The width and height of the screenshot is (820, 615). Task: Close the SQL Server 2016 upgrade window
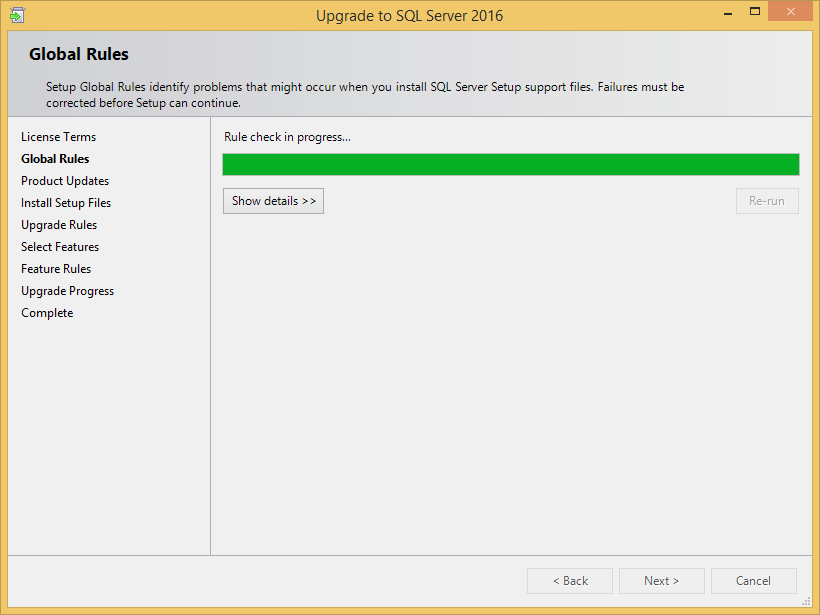pyautogui.click(x=792, y=12)
